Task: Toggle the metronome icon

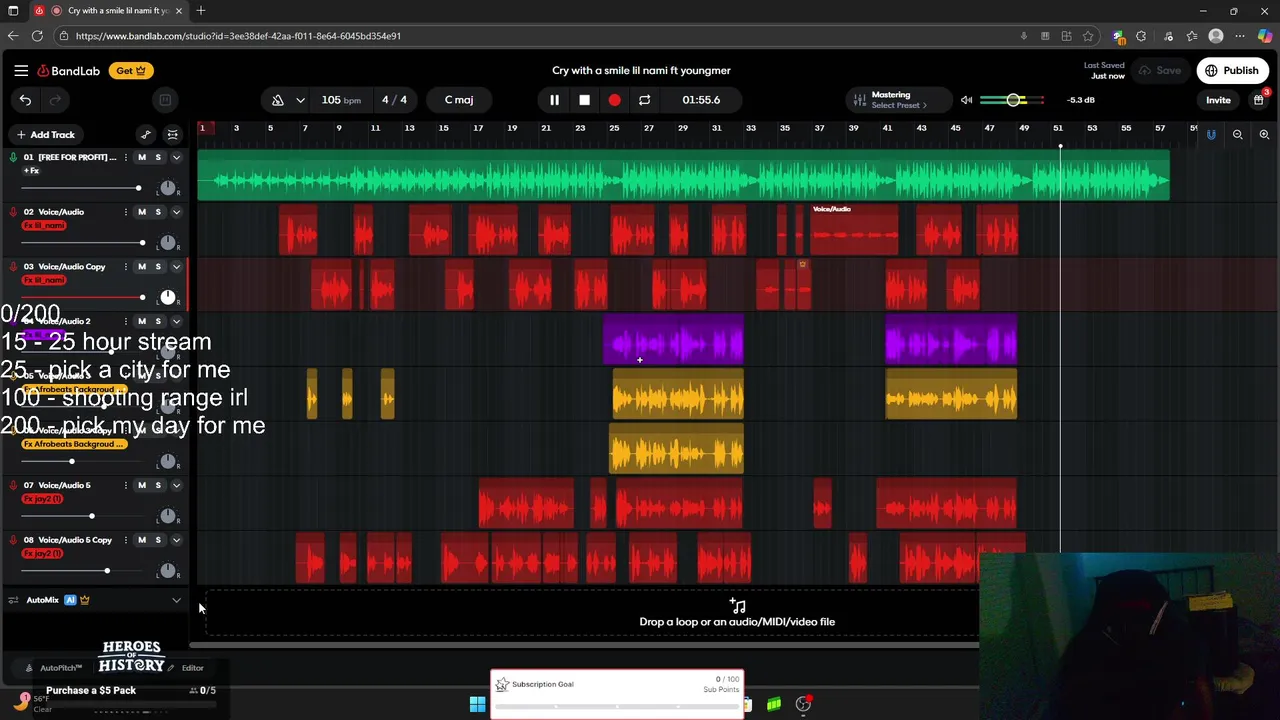Action: (x=278, y=100)
